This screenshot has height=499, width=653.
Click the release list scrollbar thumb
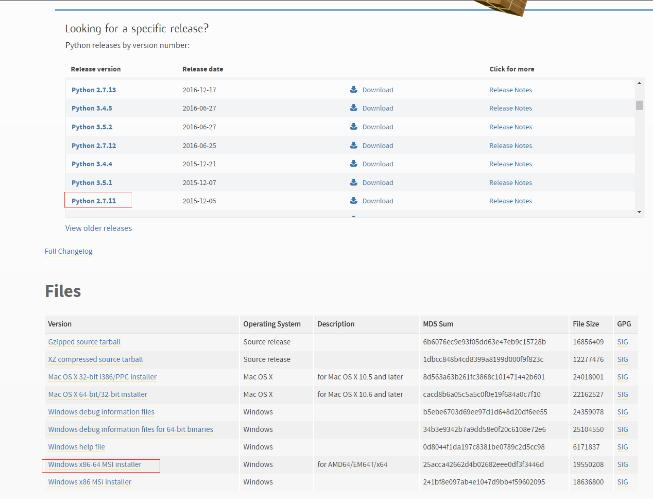(x=639, y=105)
